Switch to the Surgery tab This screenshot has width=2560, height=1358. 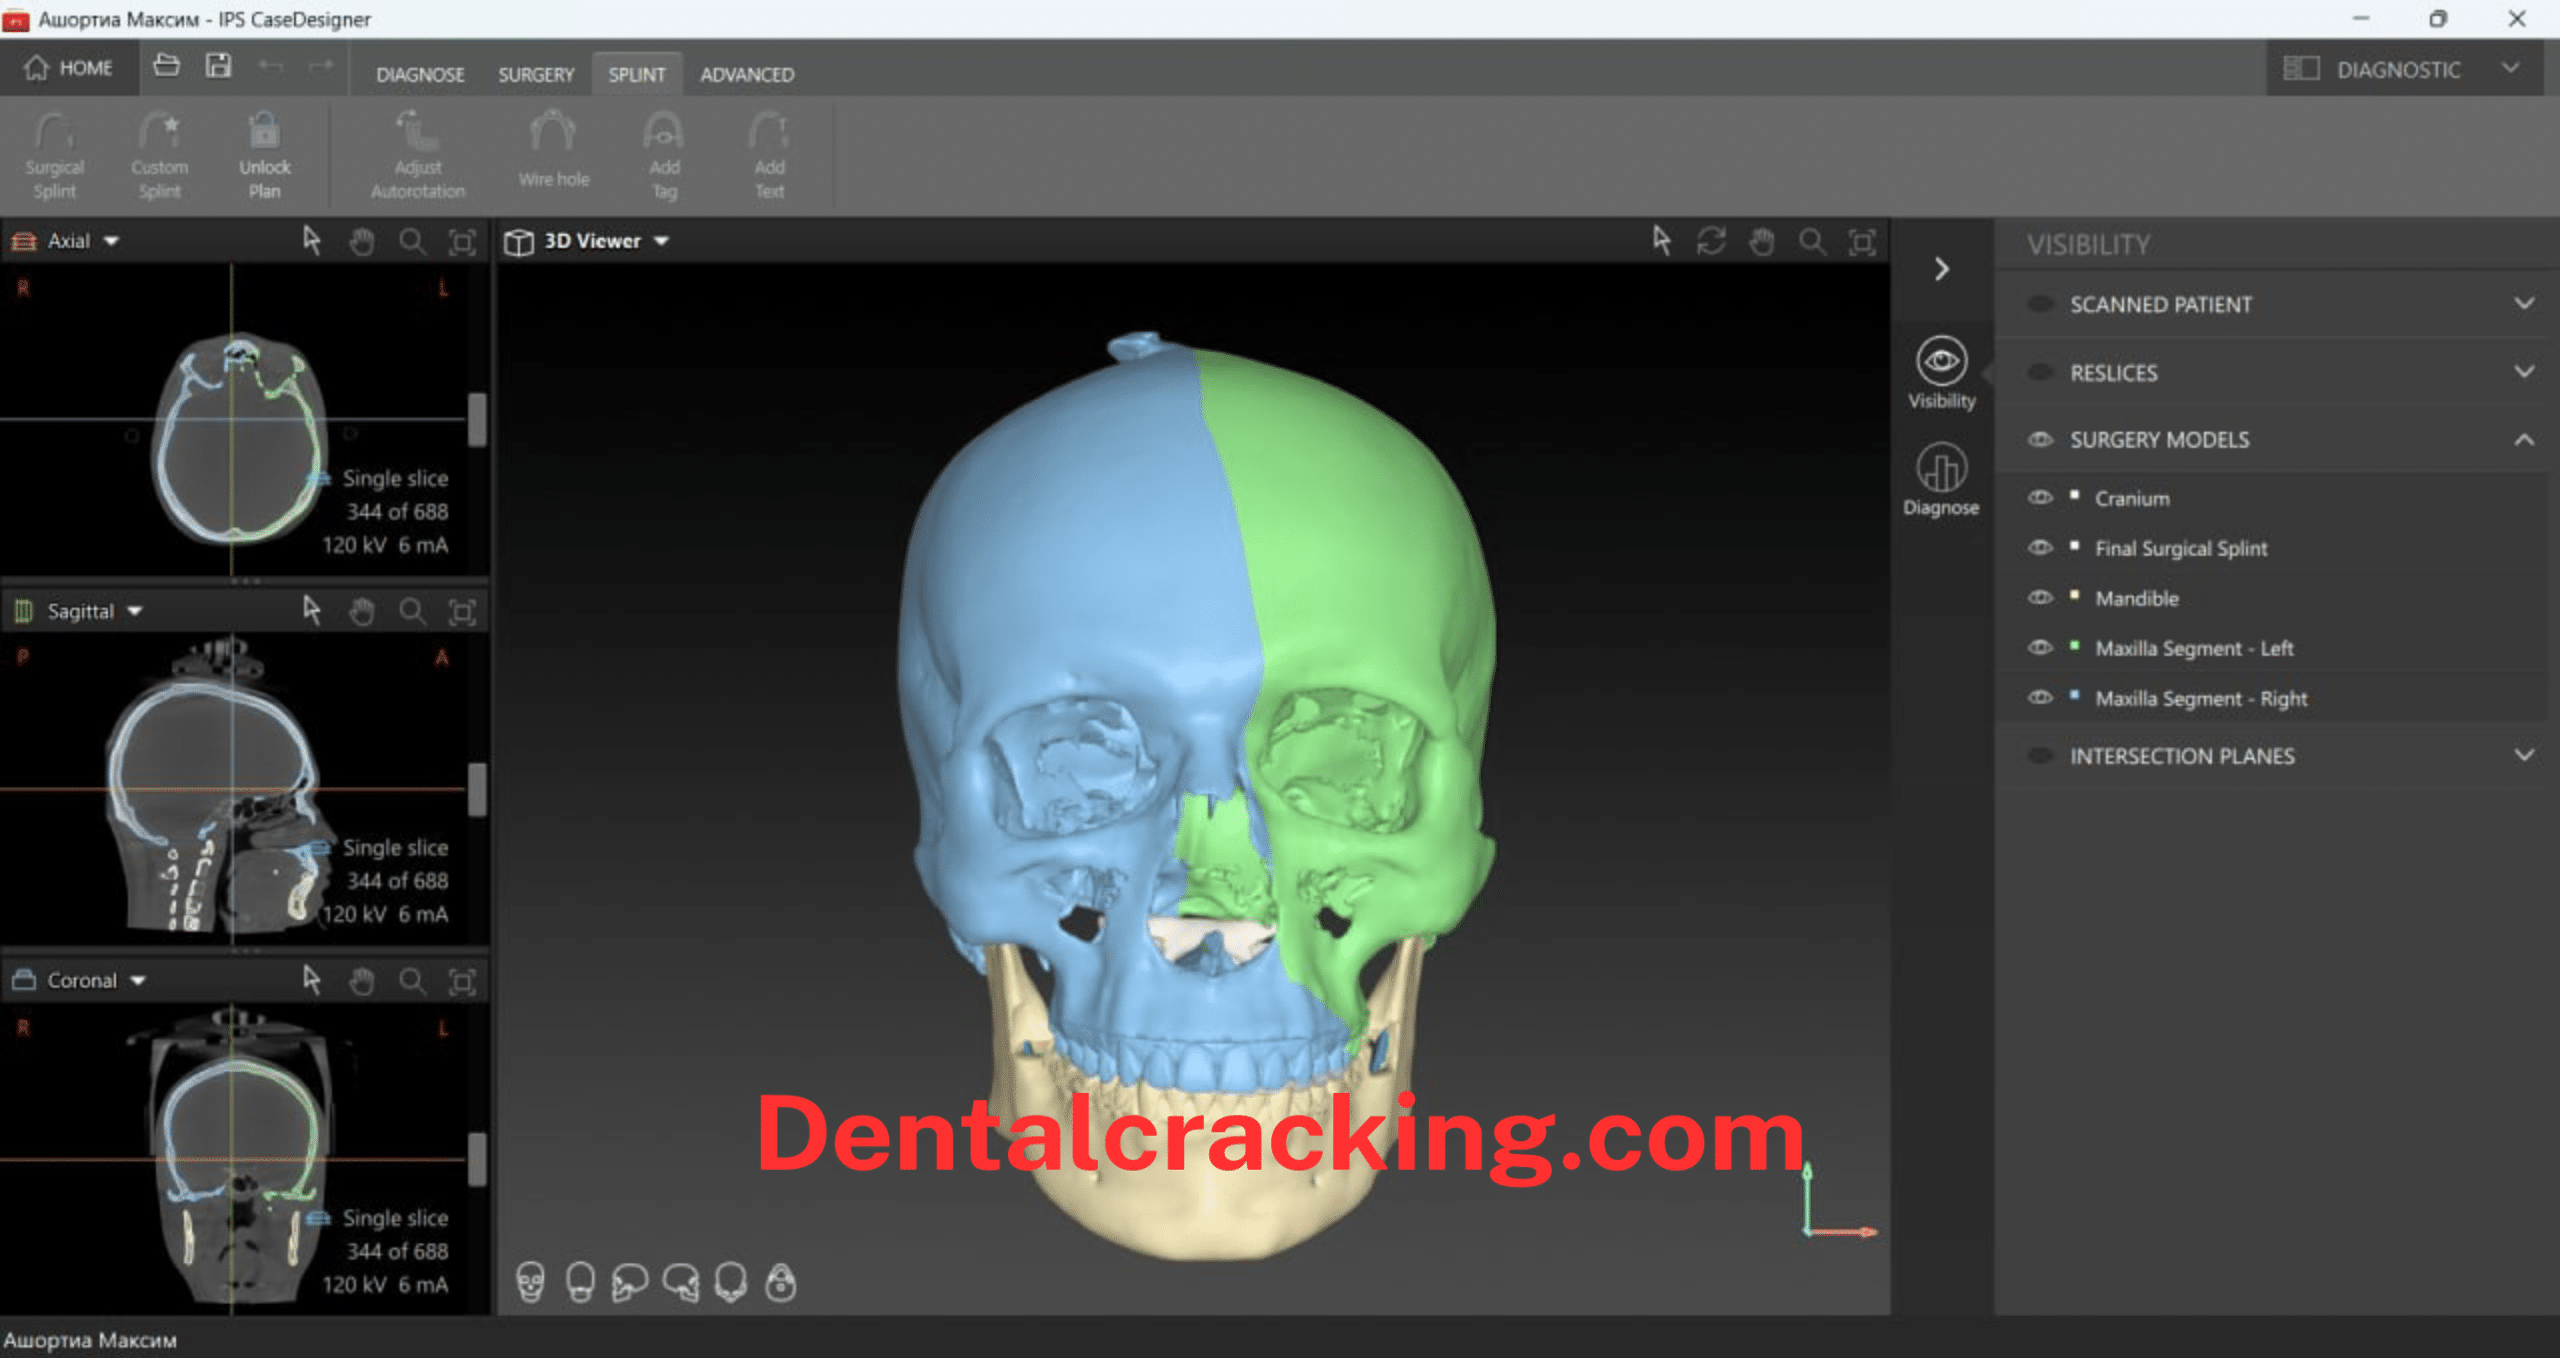[x=536, y=74]
